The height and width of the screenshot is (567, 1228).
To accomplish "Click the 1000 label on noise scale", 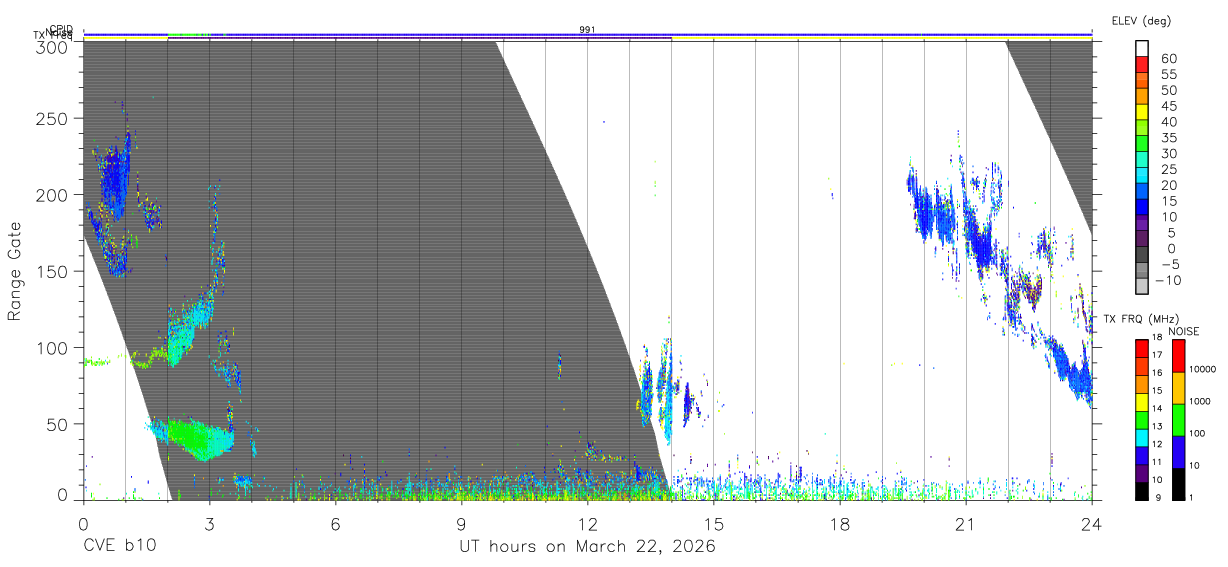I will coord(1202,401).
